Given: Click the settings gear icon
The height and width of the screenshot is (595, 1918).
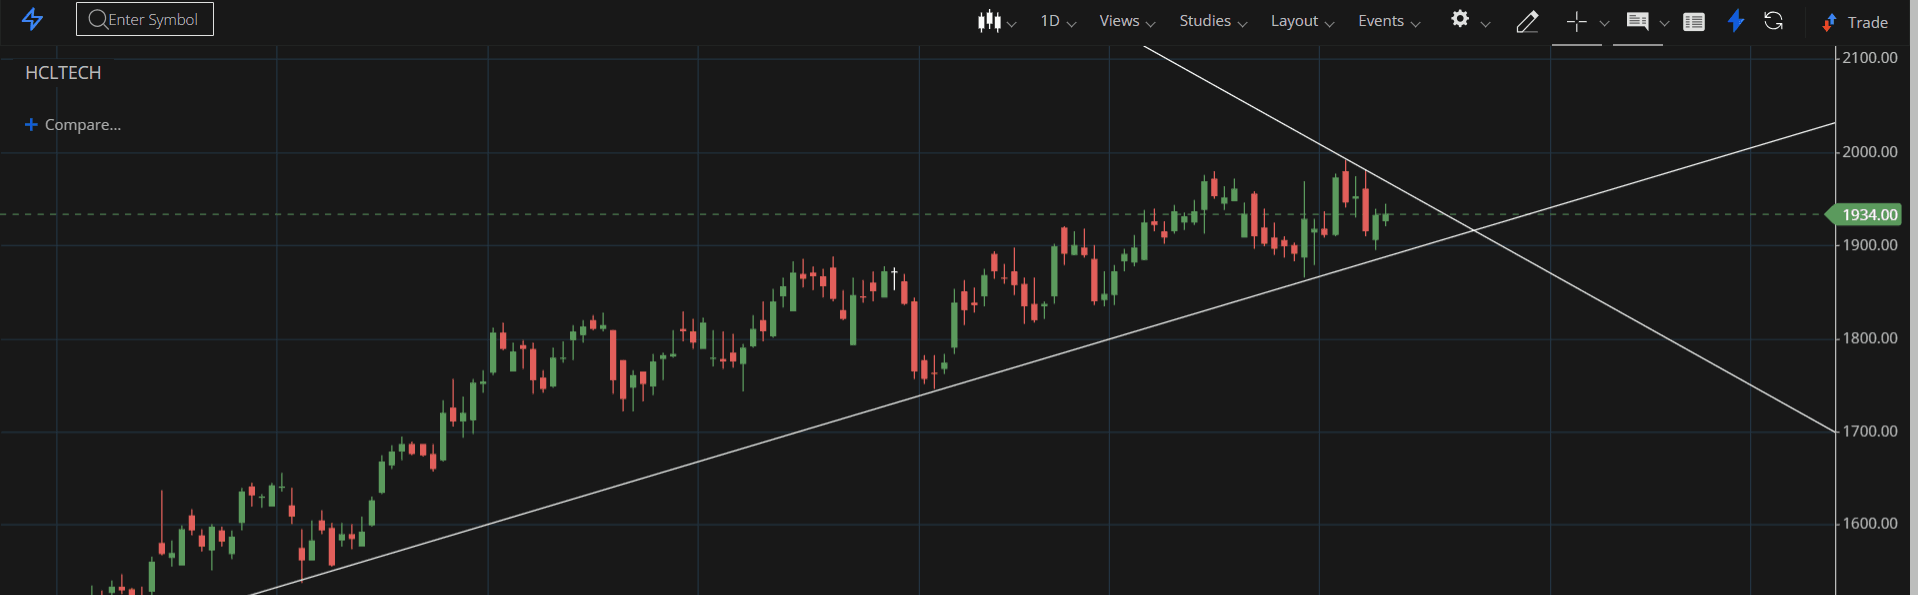Looking at the screenshot, I should coord(1460,19).
